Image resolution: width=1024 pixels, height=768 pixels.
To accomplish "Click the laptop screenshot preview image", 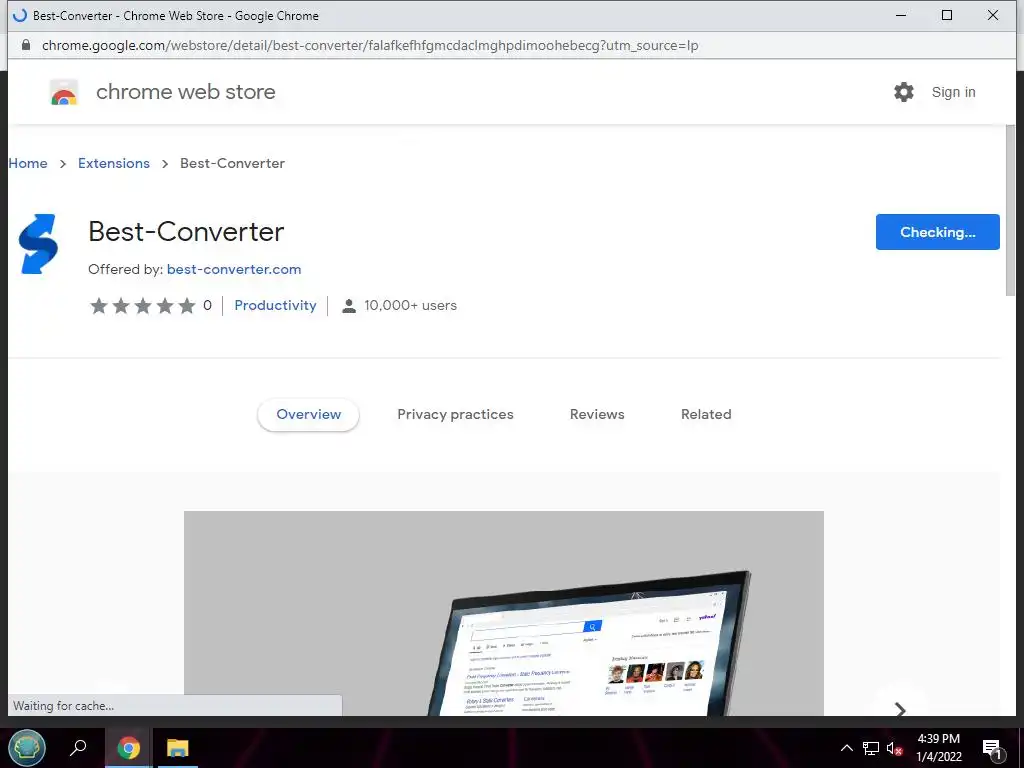I will [504, 613].
